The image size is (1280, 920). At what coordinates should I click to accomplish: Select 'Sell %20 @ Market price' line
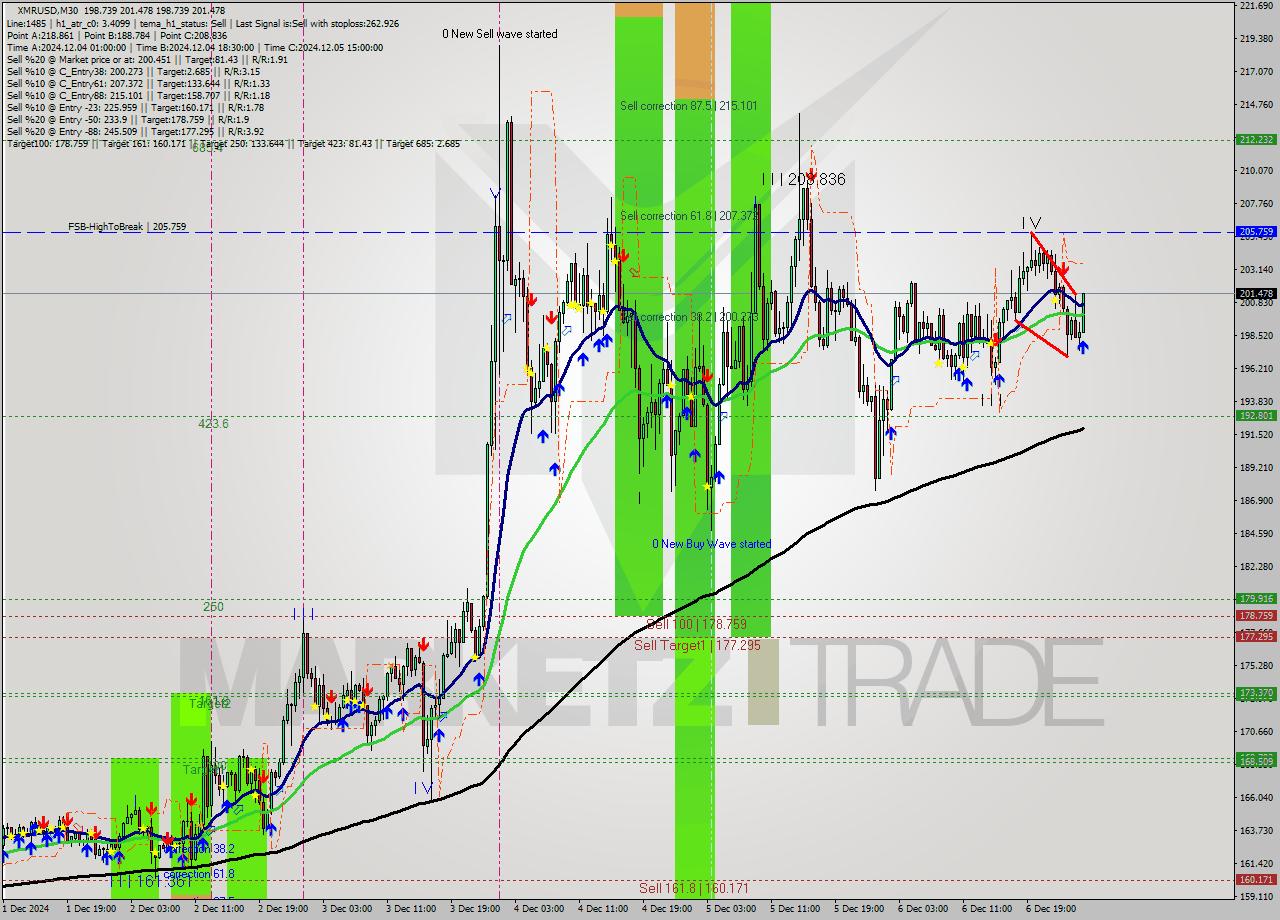[x=147, y=59]
